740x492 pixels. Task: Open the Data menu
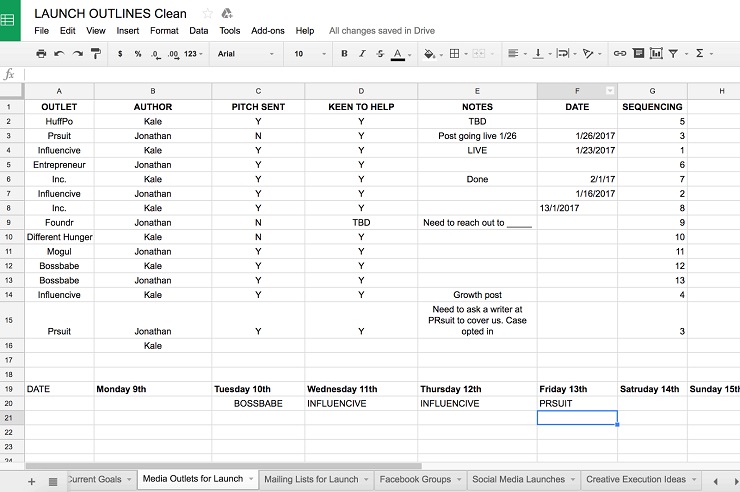(x=199, y=31)
